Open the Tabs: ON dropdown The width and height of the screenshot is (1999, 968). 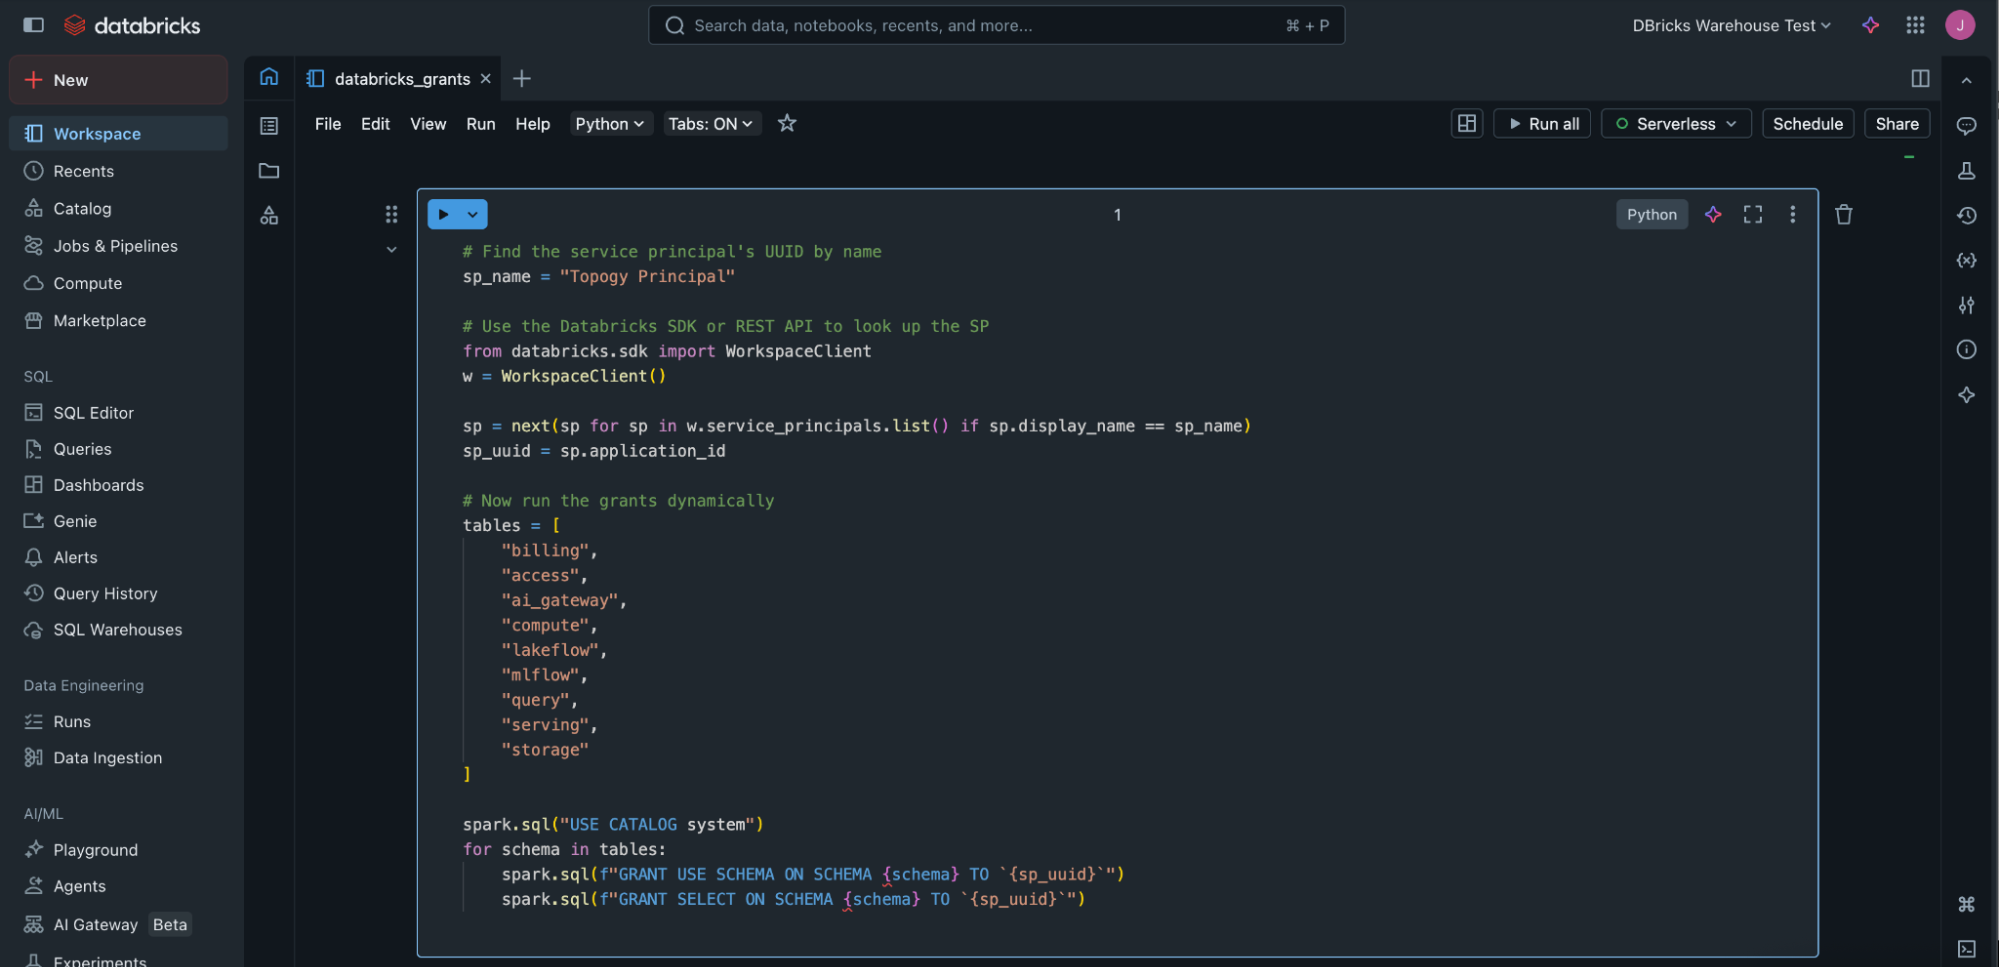coord(711,123)
